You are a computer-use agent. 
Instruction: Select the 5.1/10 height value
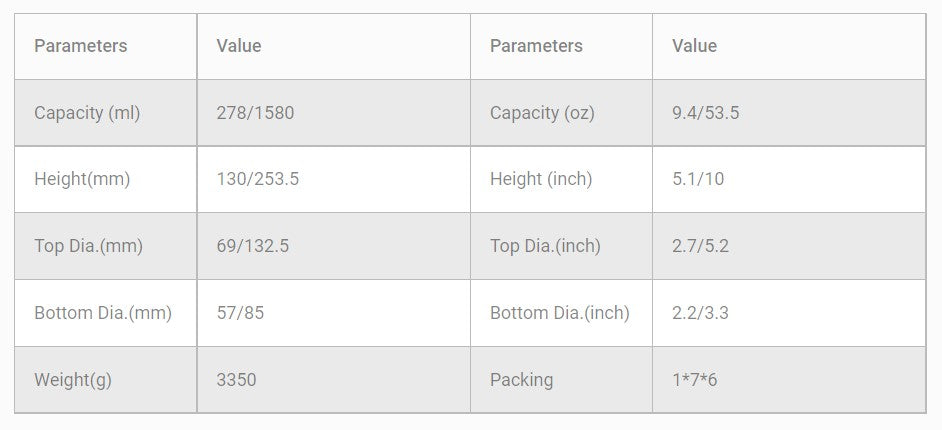(x=698, y=179)
